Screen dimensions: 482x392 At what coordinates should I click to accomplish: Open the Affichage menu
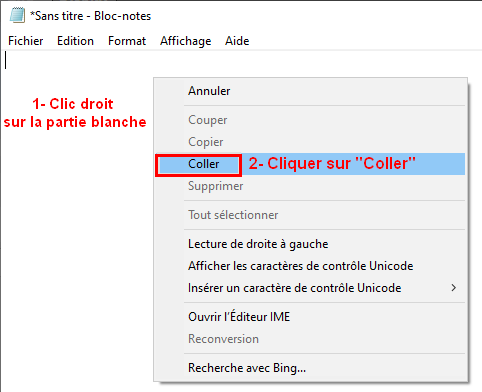[185, 41]
